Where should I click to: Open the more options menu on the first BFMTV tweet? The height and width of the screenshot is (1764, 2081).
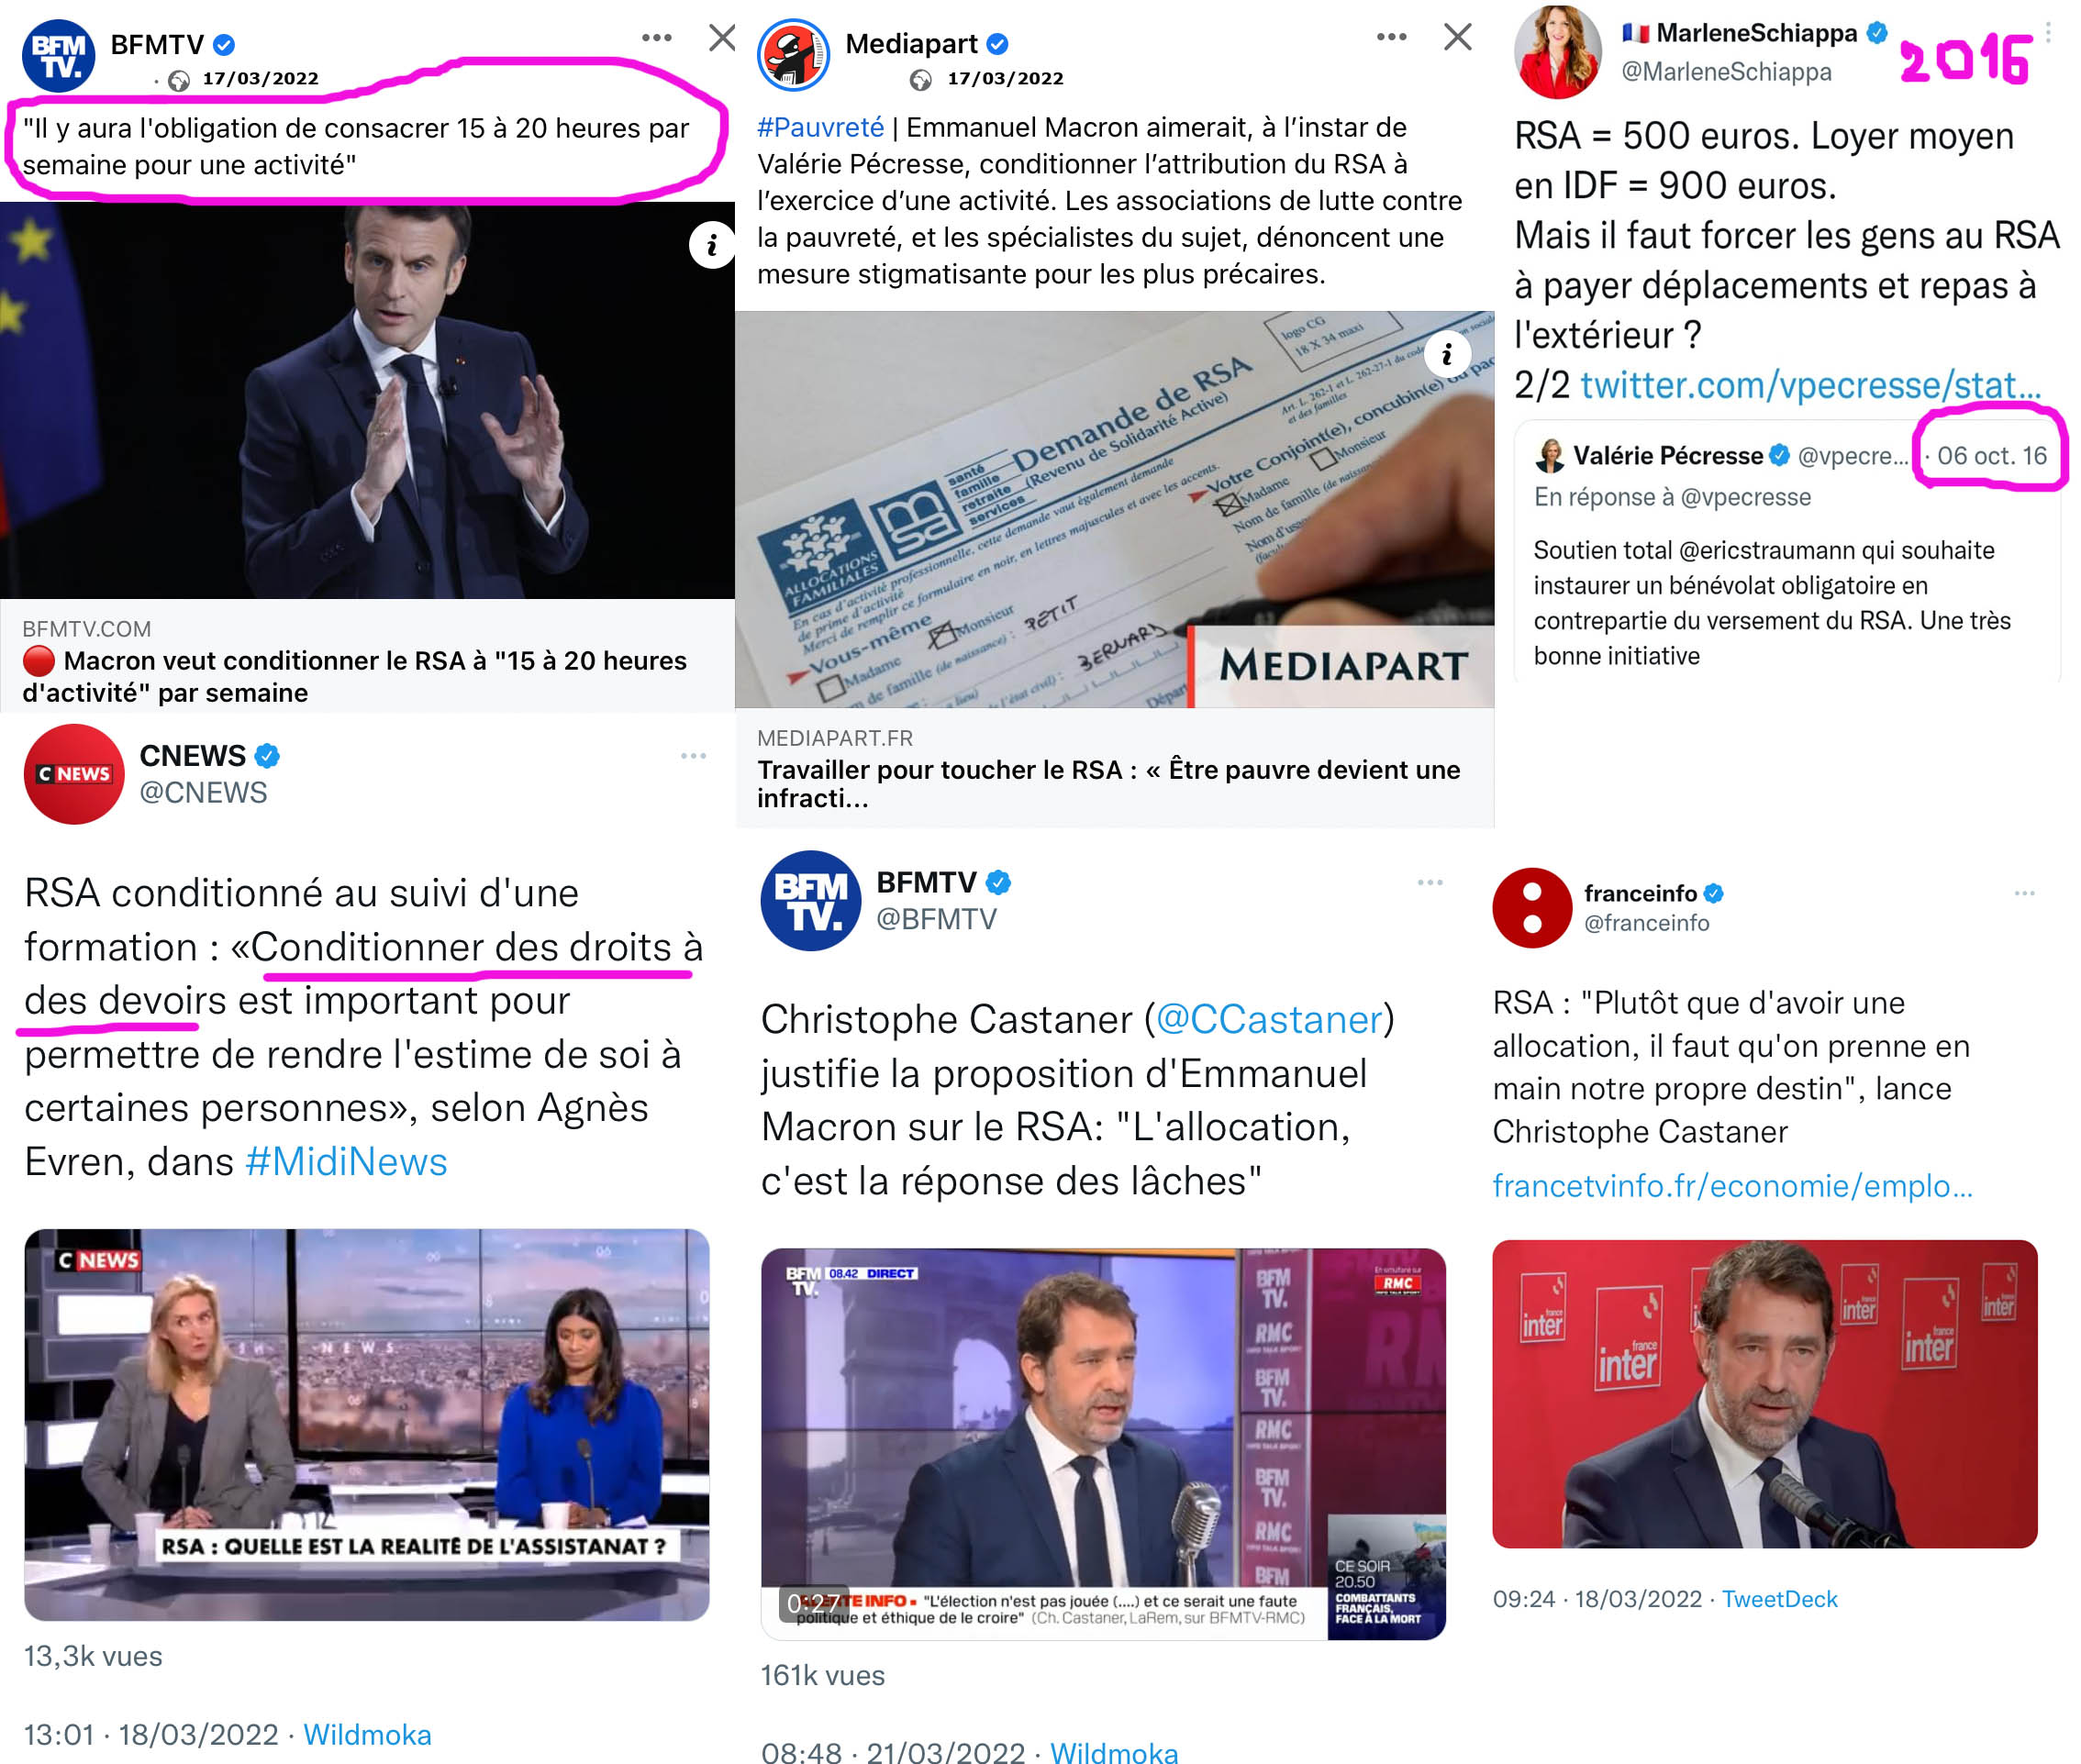tap(656, 38)
